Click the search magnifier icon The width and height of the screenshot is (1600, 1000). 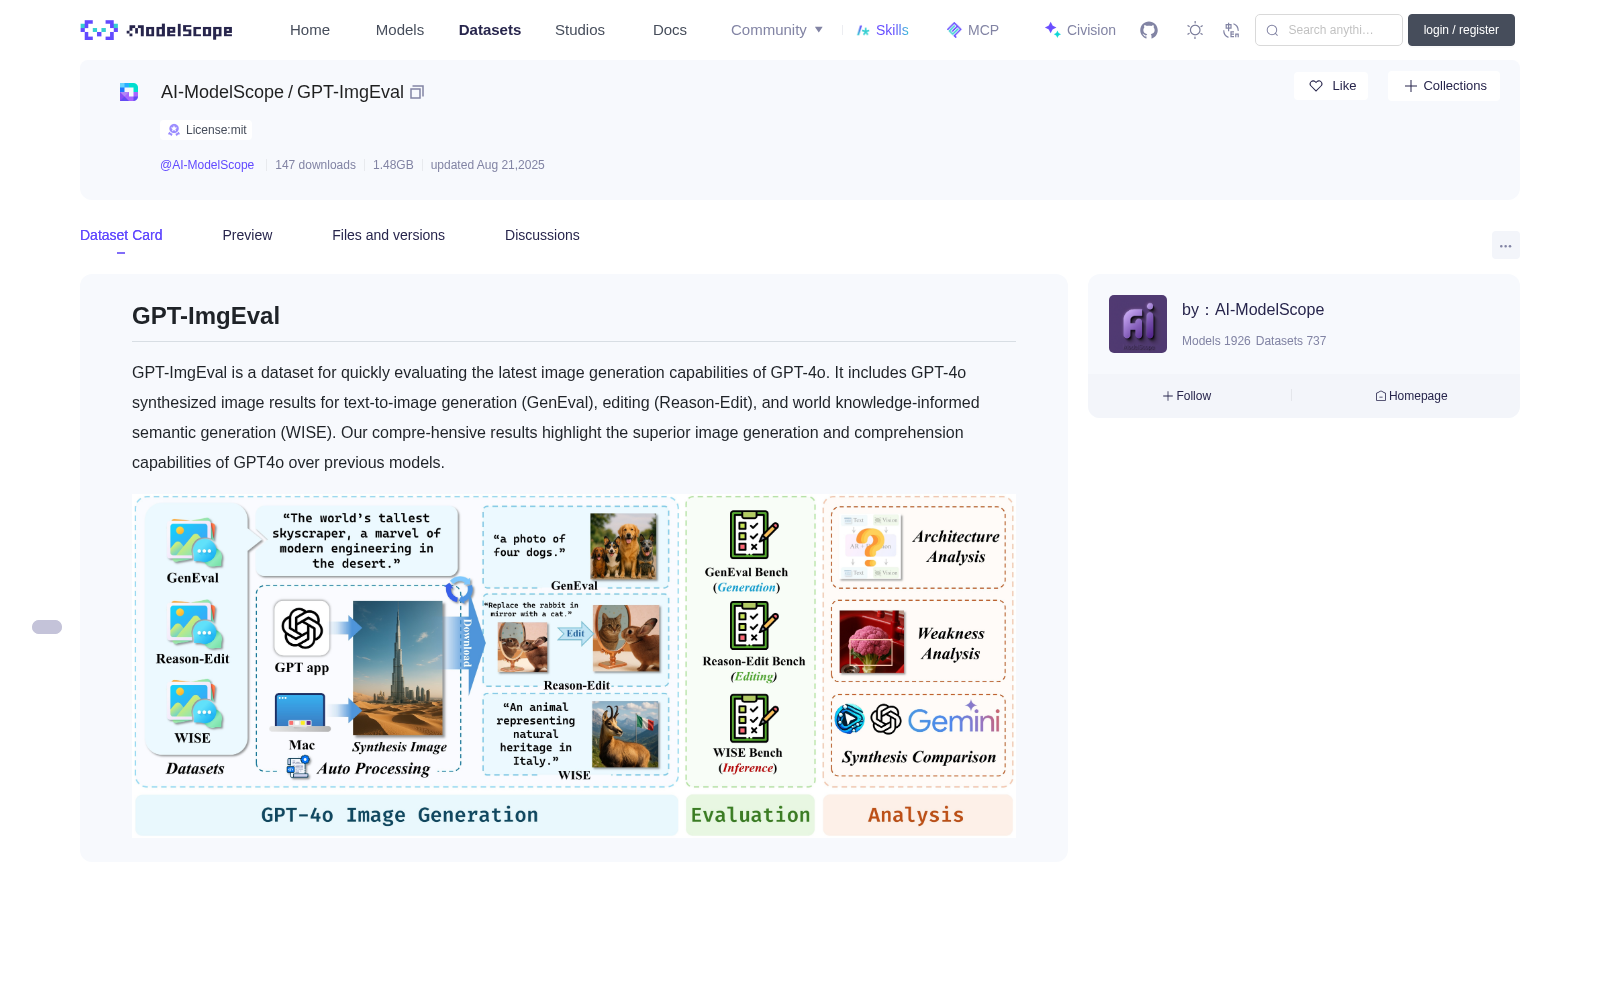[1272, 30]
